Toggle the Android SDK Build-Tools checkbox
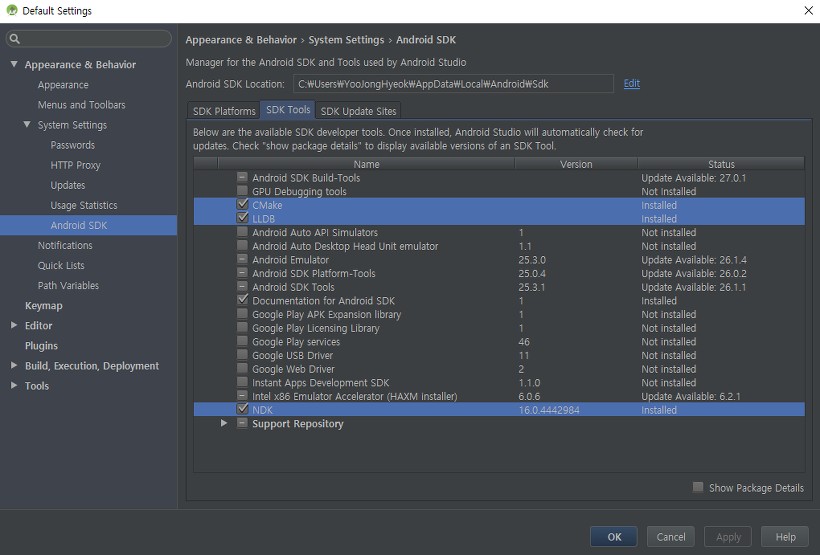The image size is (820, 555). coord(242,177)
